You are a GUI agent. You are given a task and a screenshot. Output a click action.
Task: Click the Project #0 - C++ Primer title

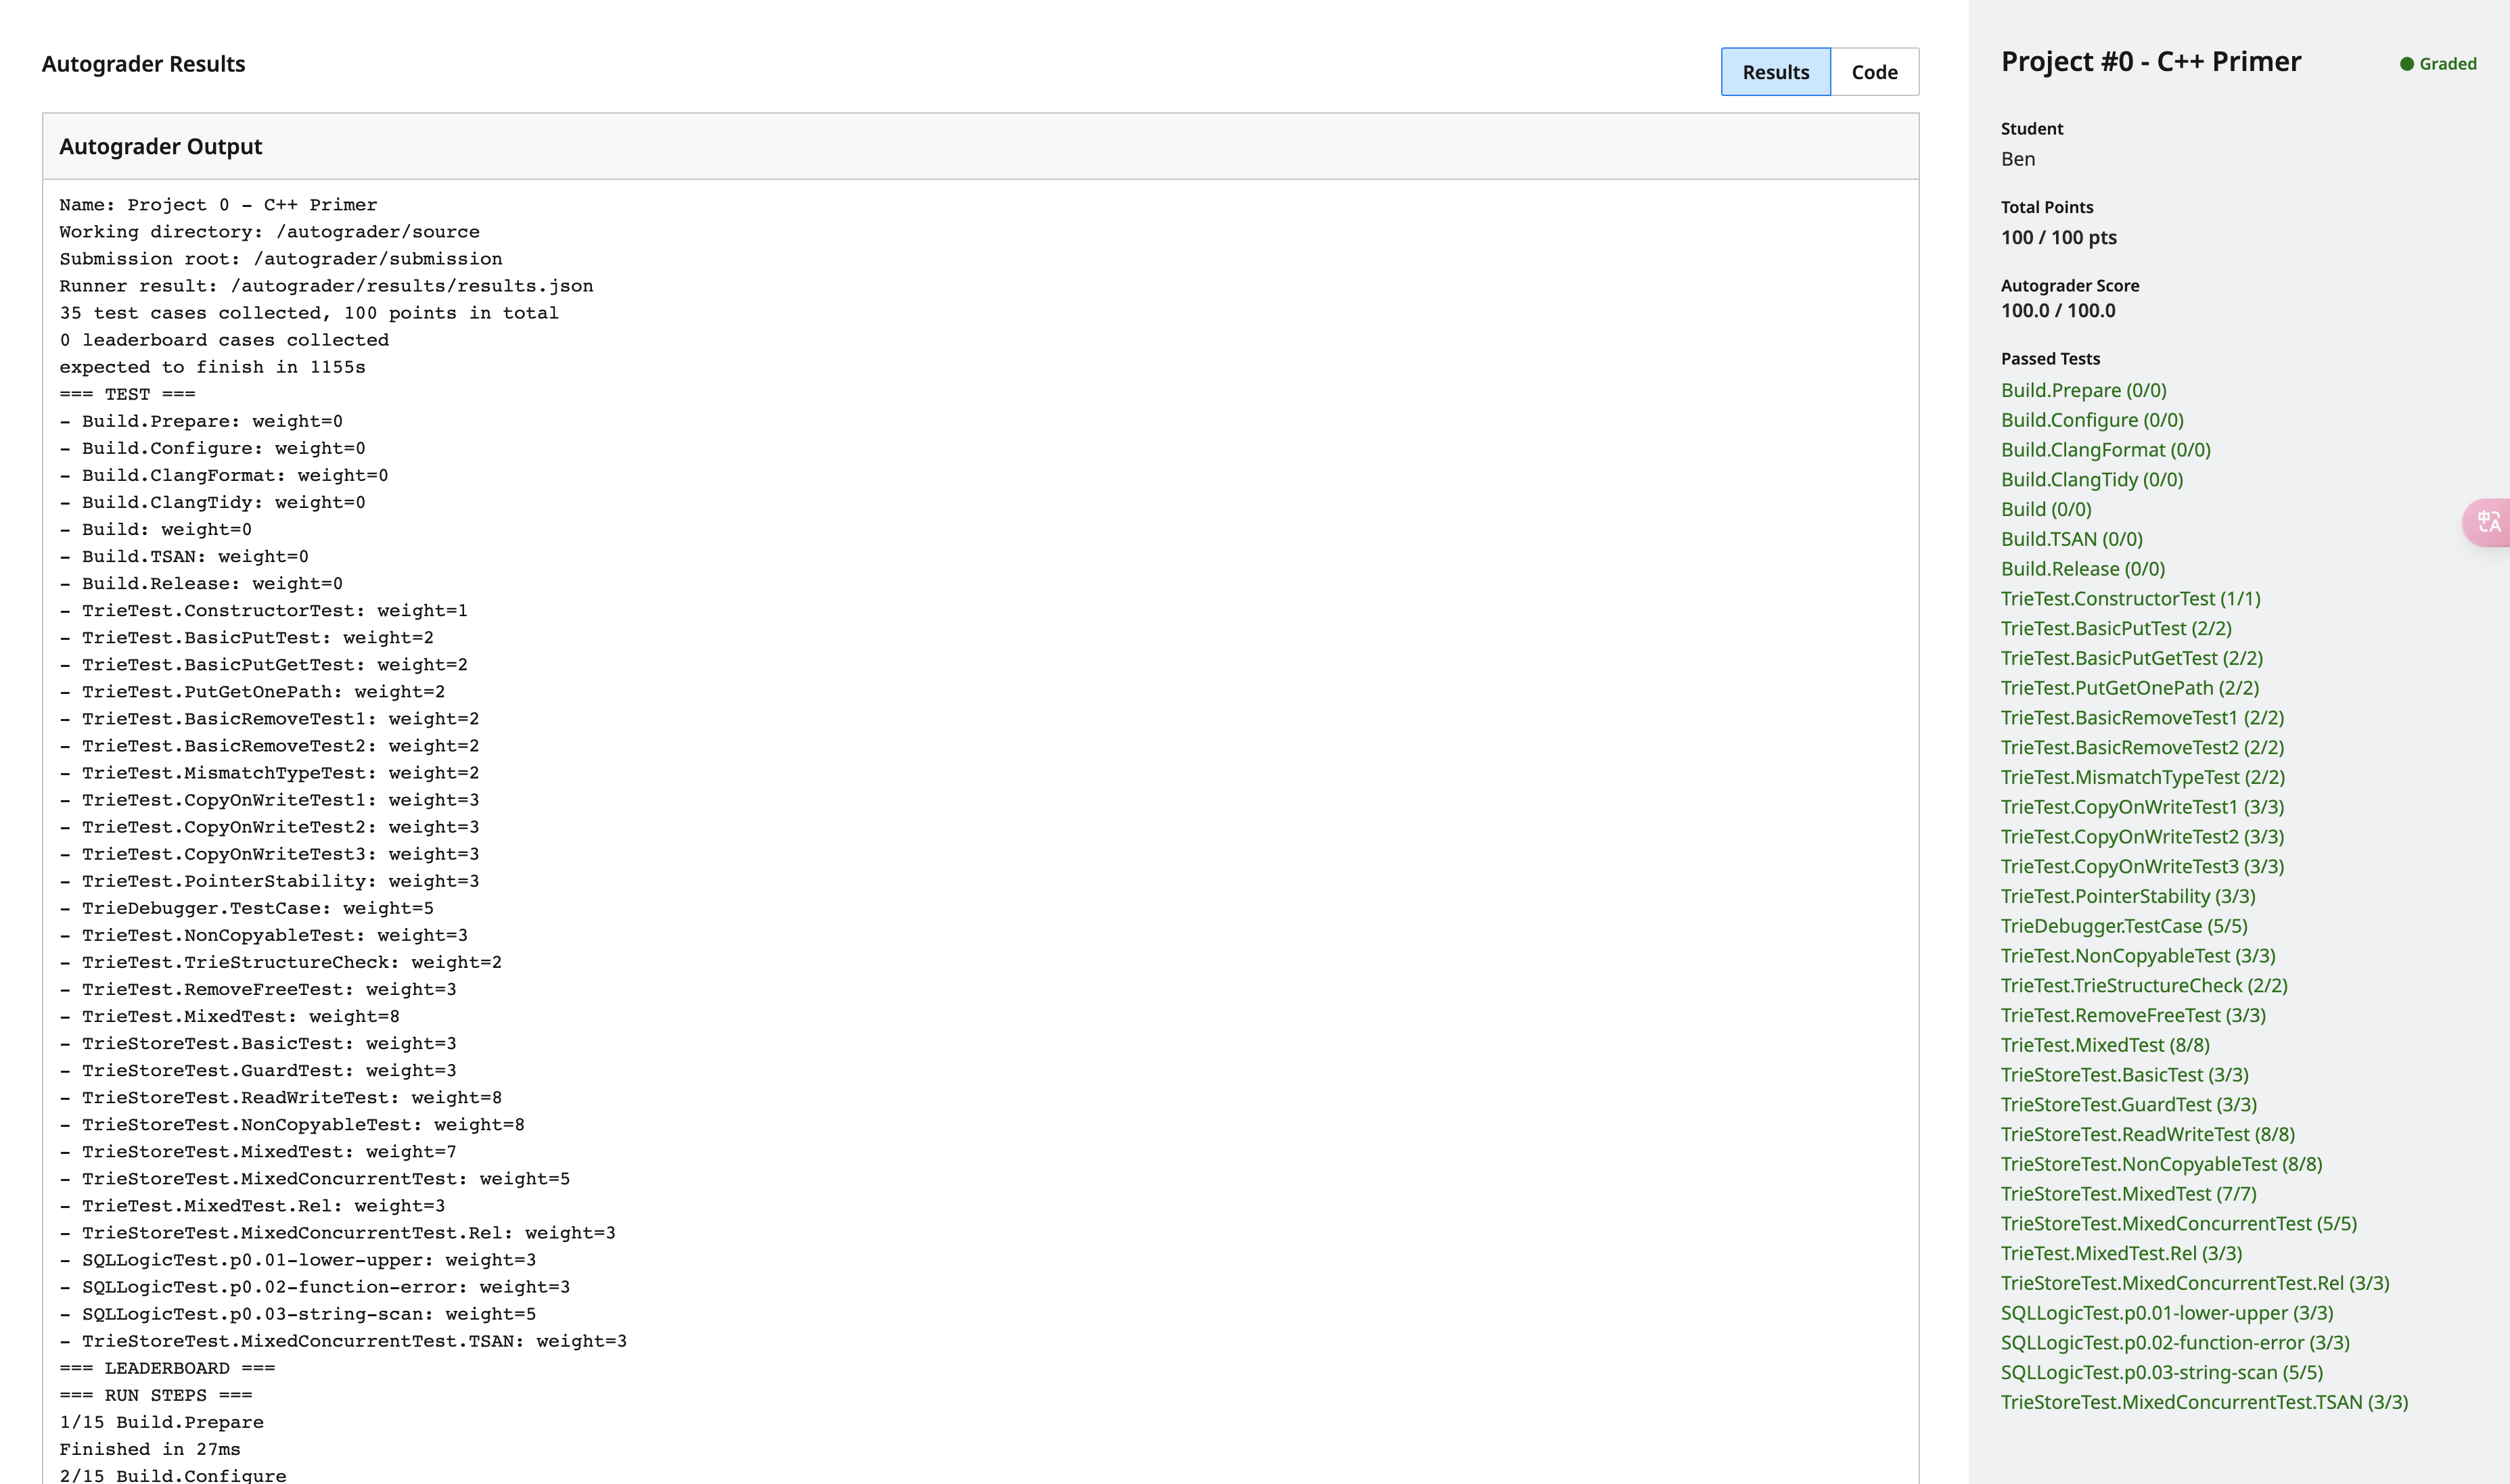pos(2150,62)
